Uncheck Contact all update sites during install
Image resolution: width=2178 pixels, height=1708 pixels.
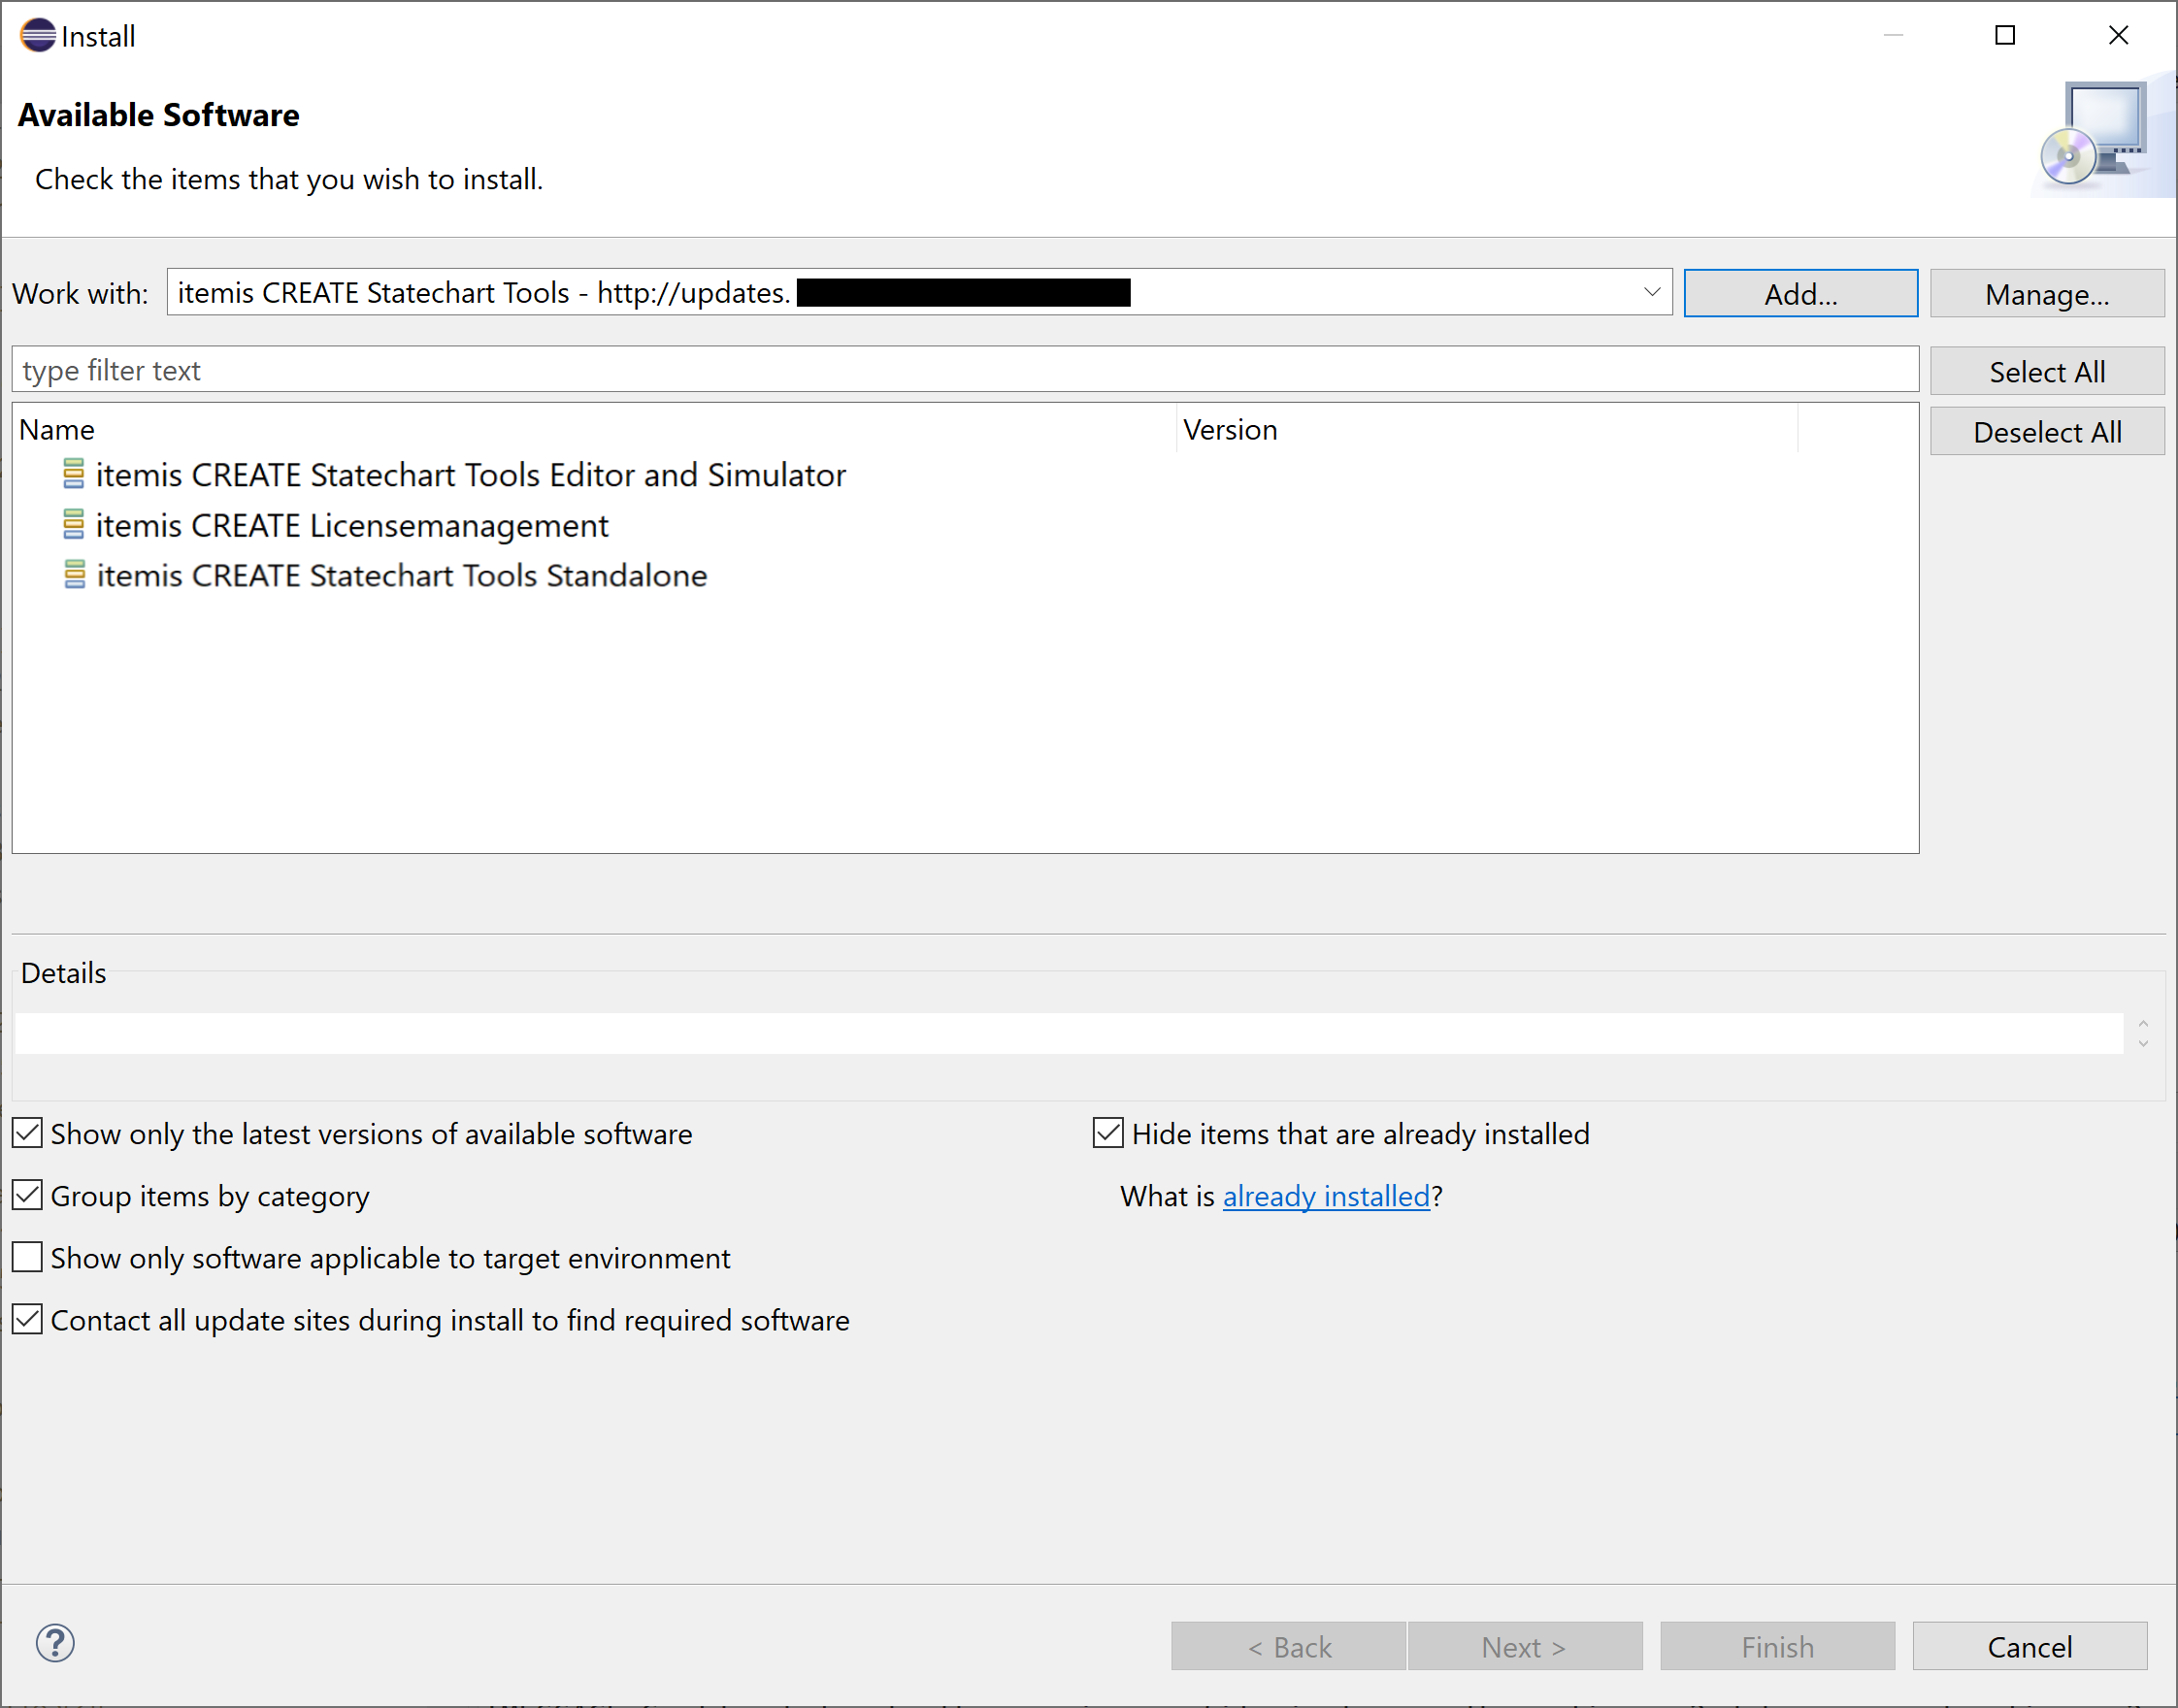[28, 1319]
